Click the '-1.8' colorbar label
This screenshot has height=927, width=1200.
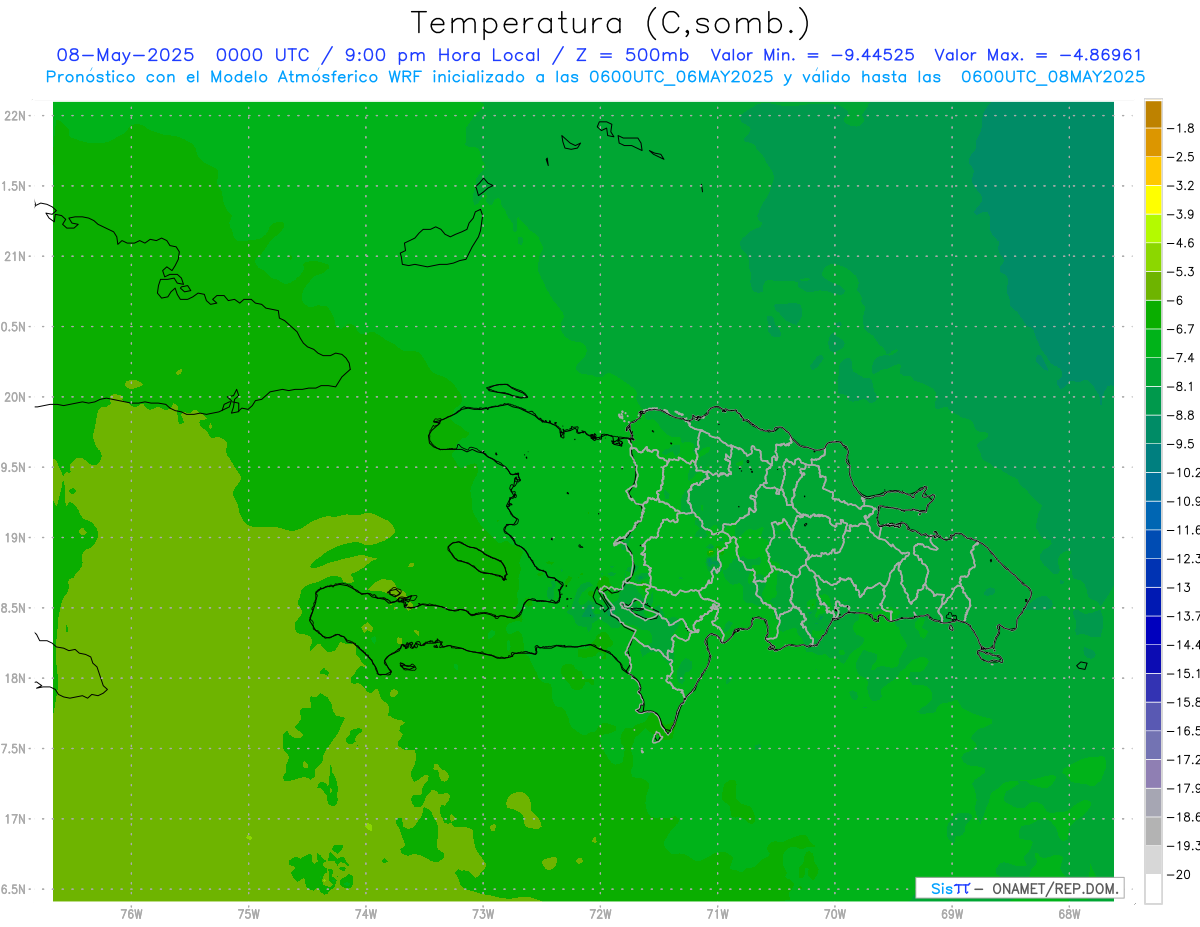coord(1182,128)
